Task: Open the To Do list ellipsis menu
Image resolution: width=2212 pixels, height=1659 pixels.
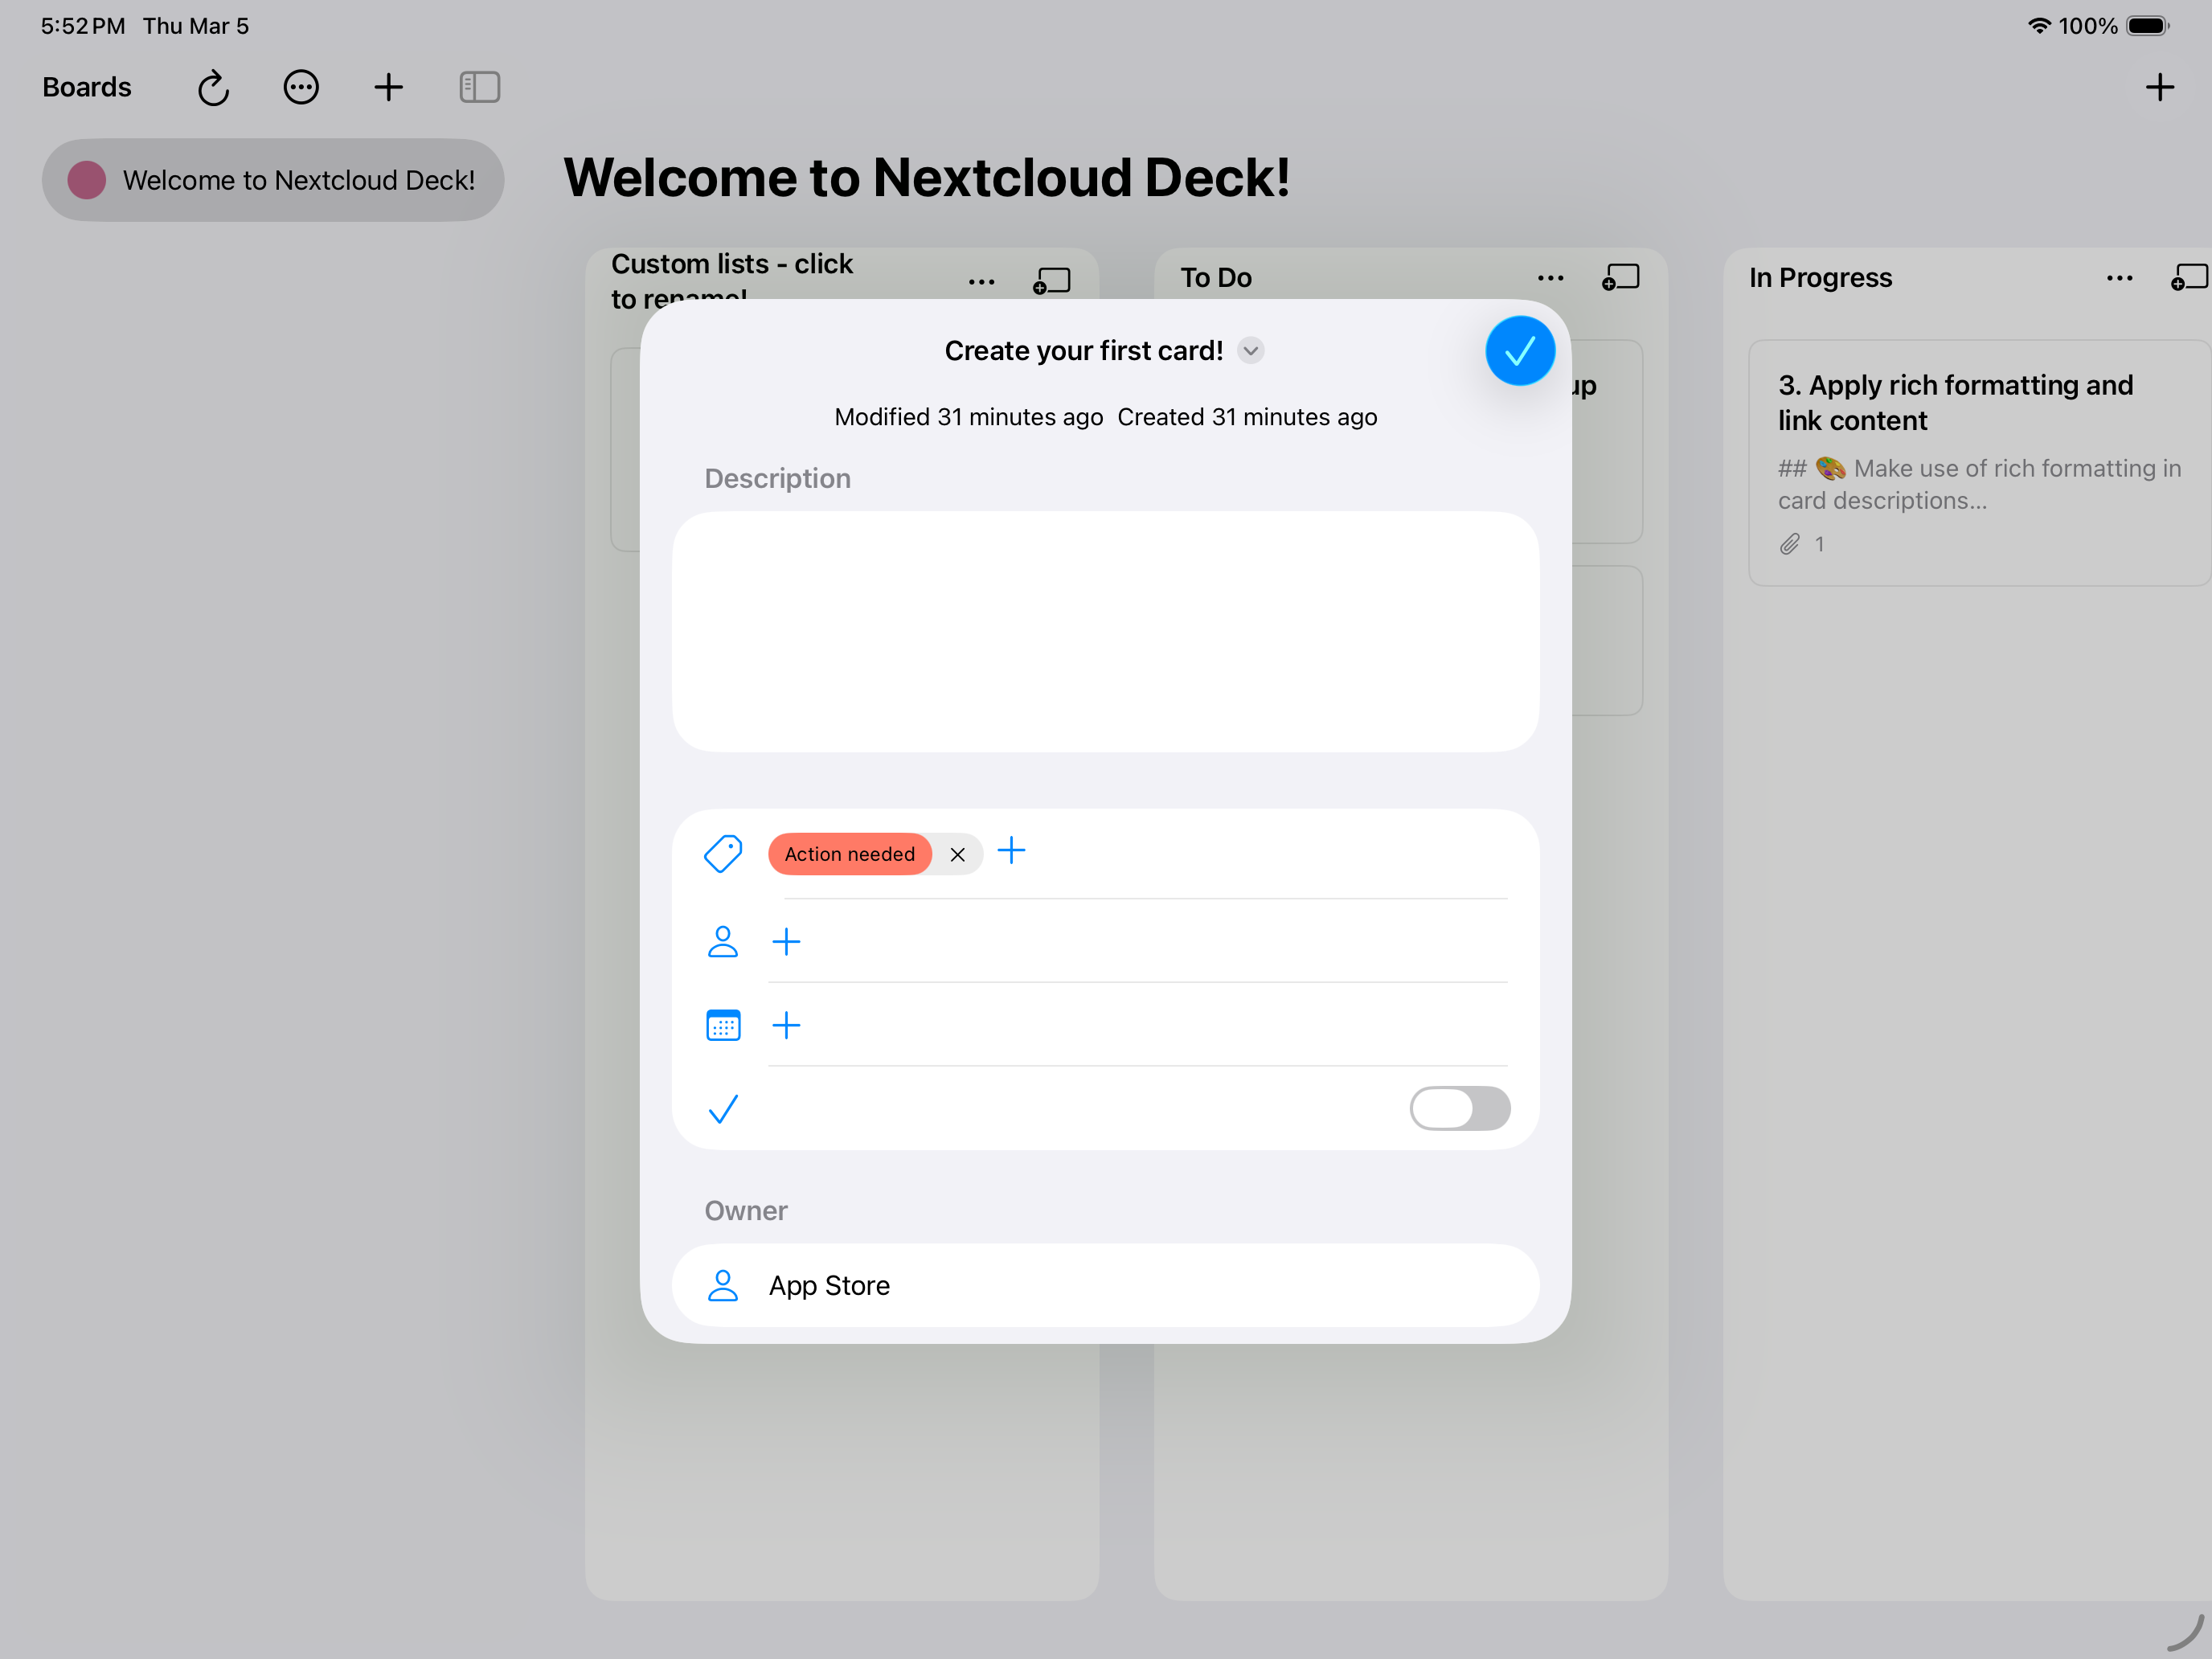Action: click(1550, 278)
